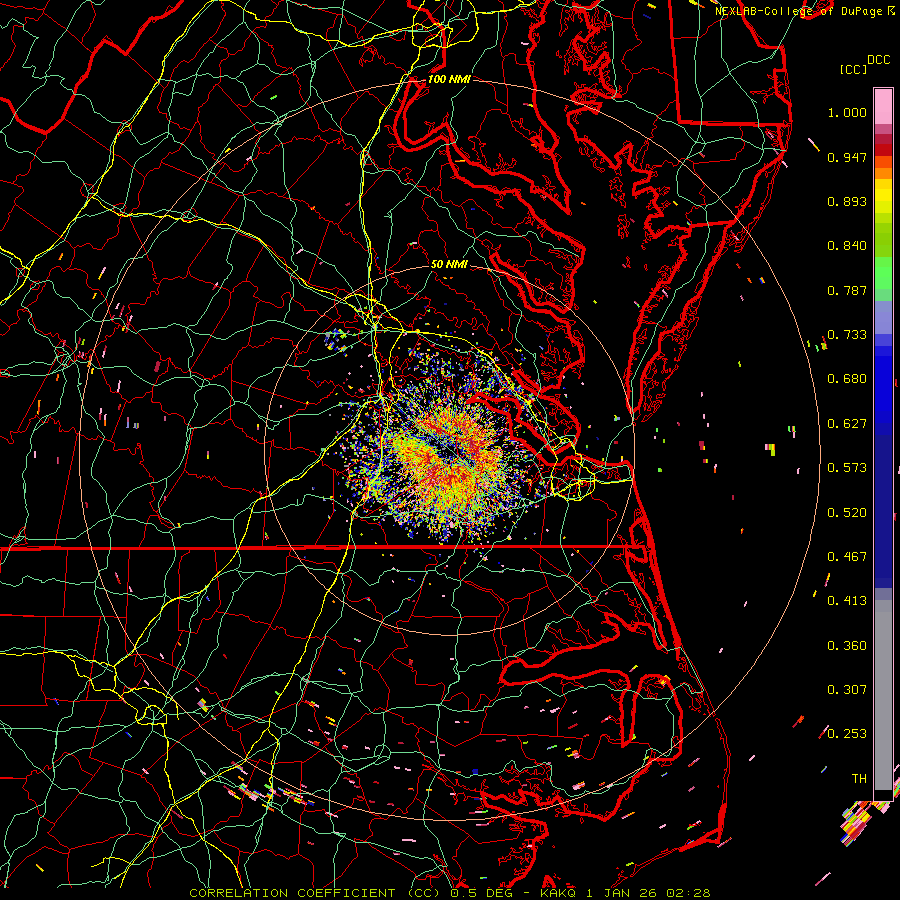900x900 pixels.
Task: Click the DCC legend title
Action: pos(878,60)
